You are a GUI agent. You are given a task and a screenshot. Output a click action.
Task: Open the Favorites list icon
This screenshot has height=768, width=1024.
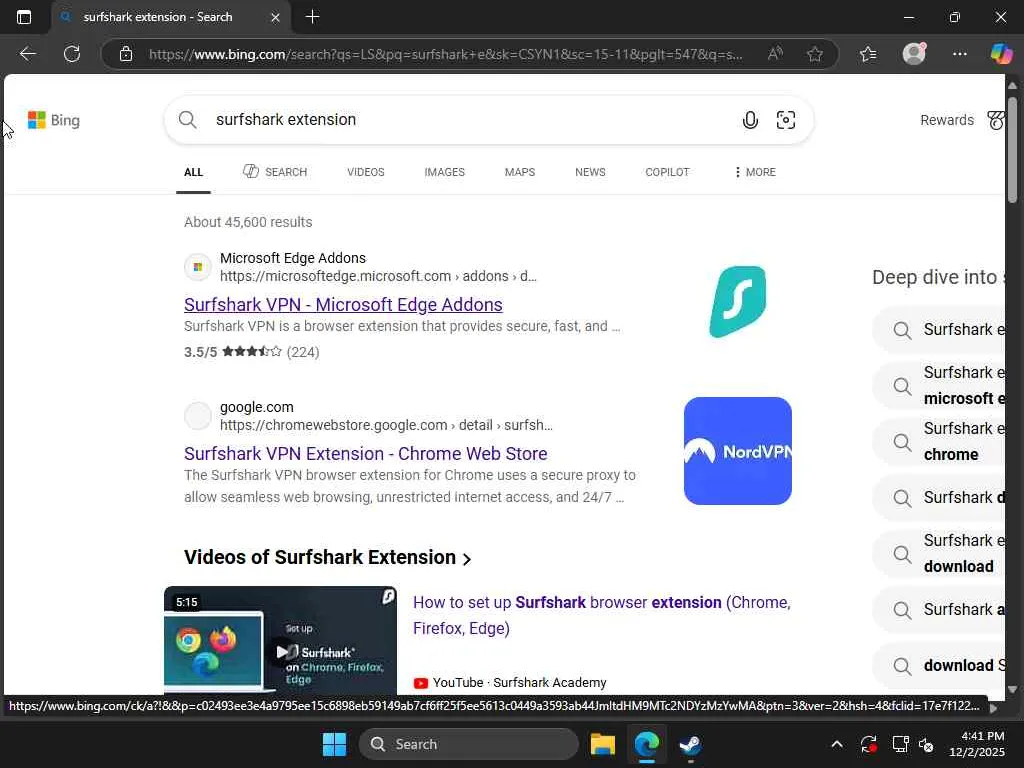868,54
